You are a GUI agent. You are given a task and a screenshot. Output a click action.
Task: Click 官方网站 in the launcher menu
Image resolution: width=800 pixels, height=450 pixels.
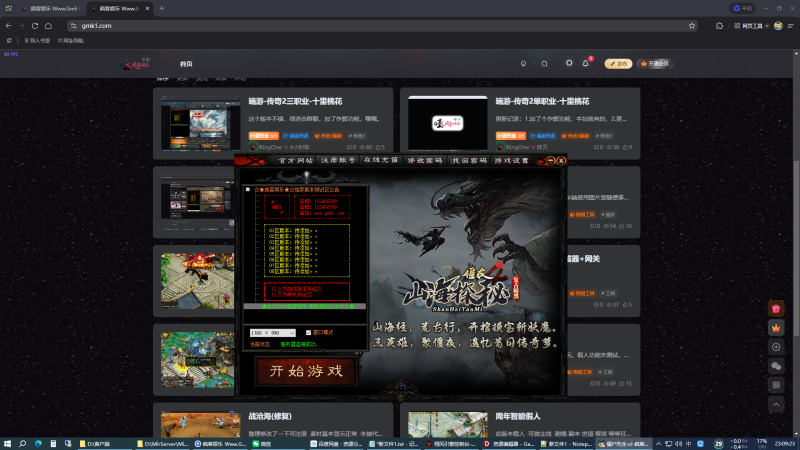click(295, 161)
